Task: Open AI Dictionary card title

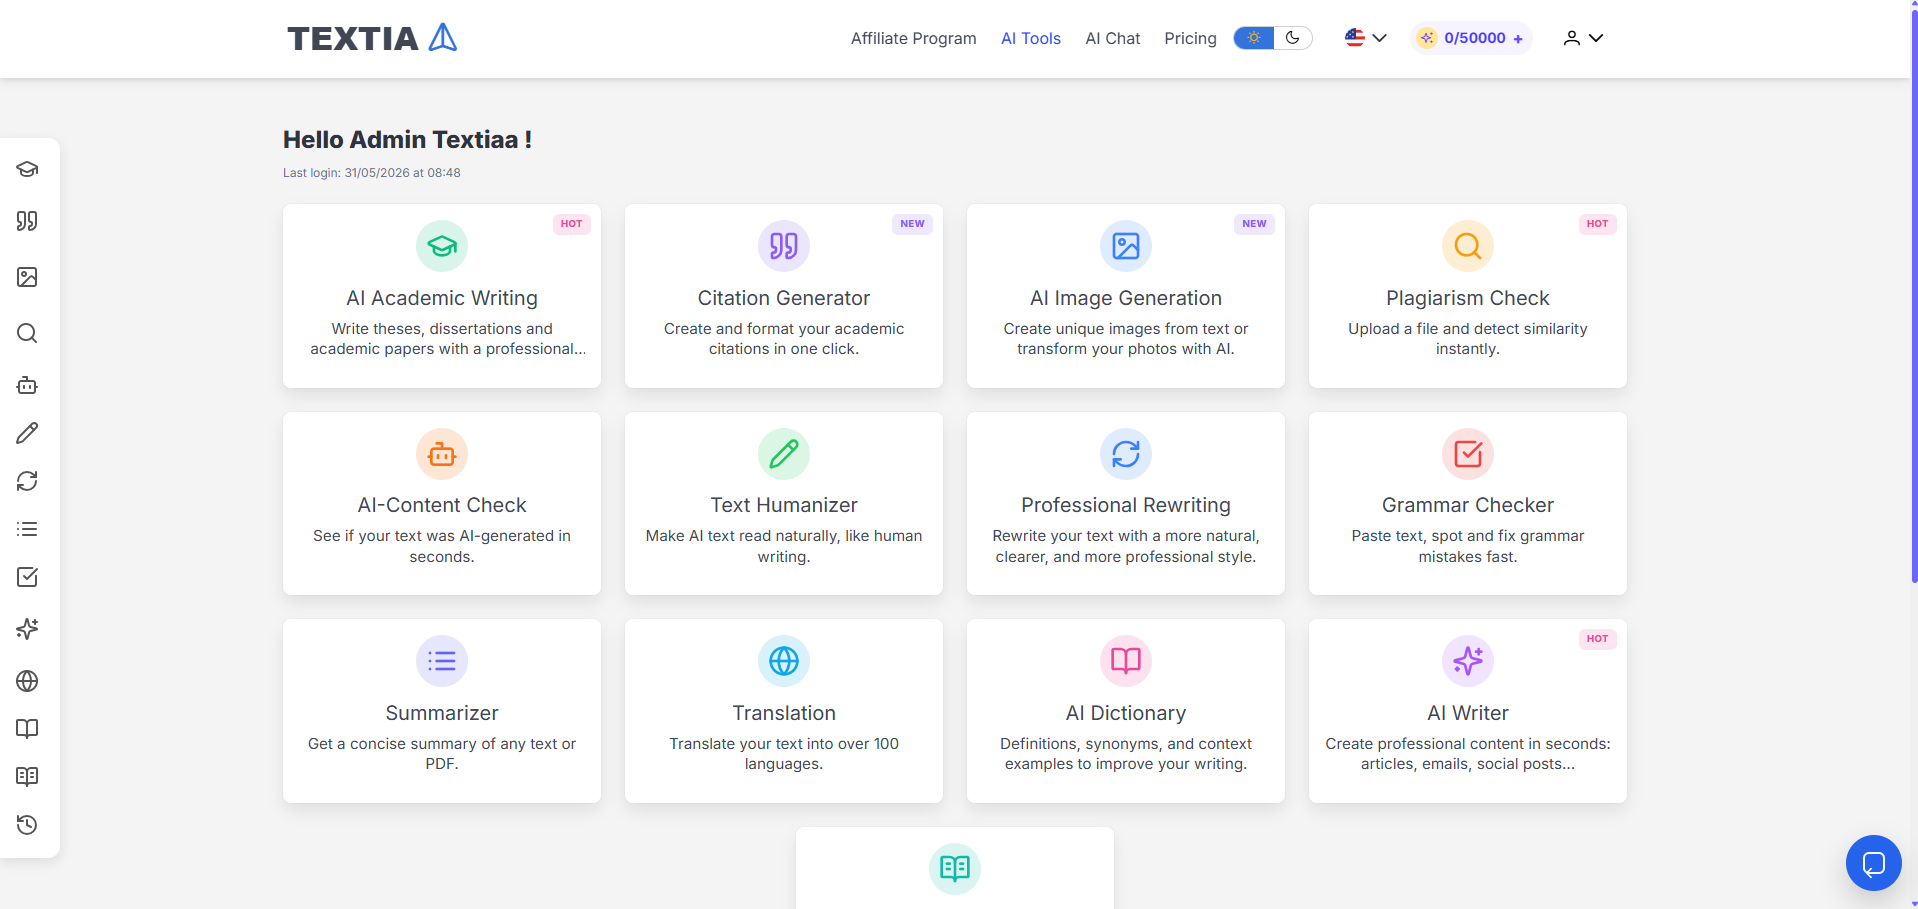Action: click(x=1126, y=713)
